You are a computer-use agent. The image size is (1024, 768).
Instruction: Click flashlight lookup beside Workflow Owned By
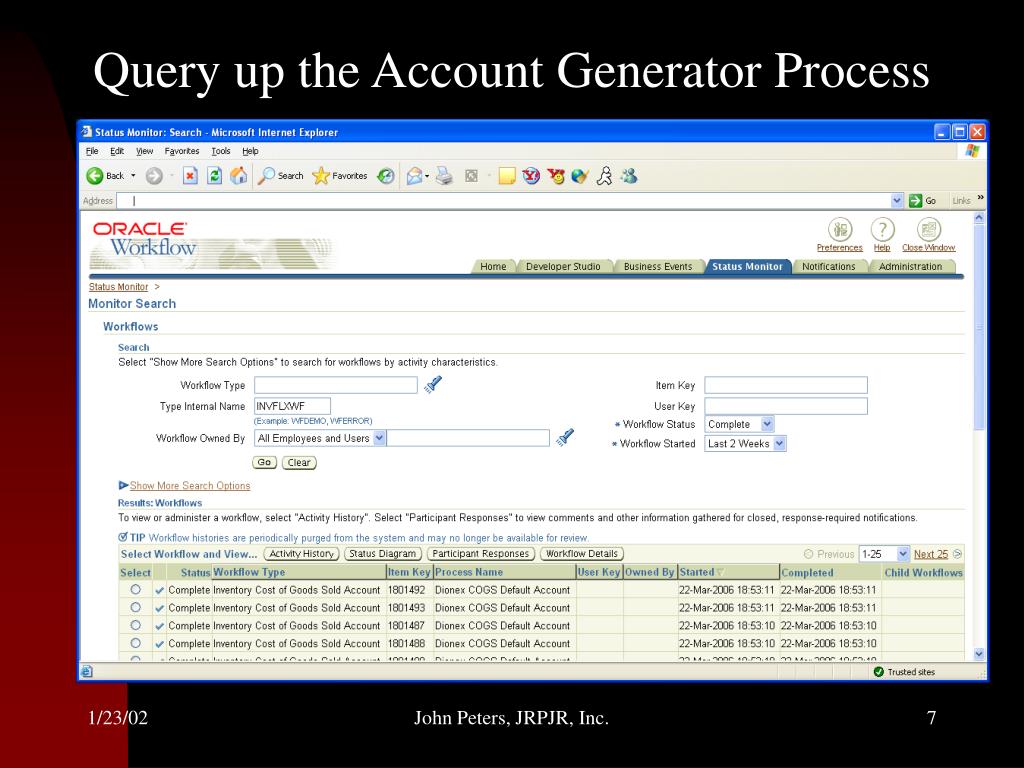pyautogui.click(x=565, y=437)
